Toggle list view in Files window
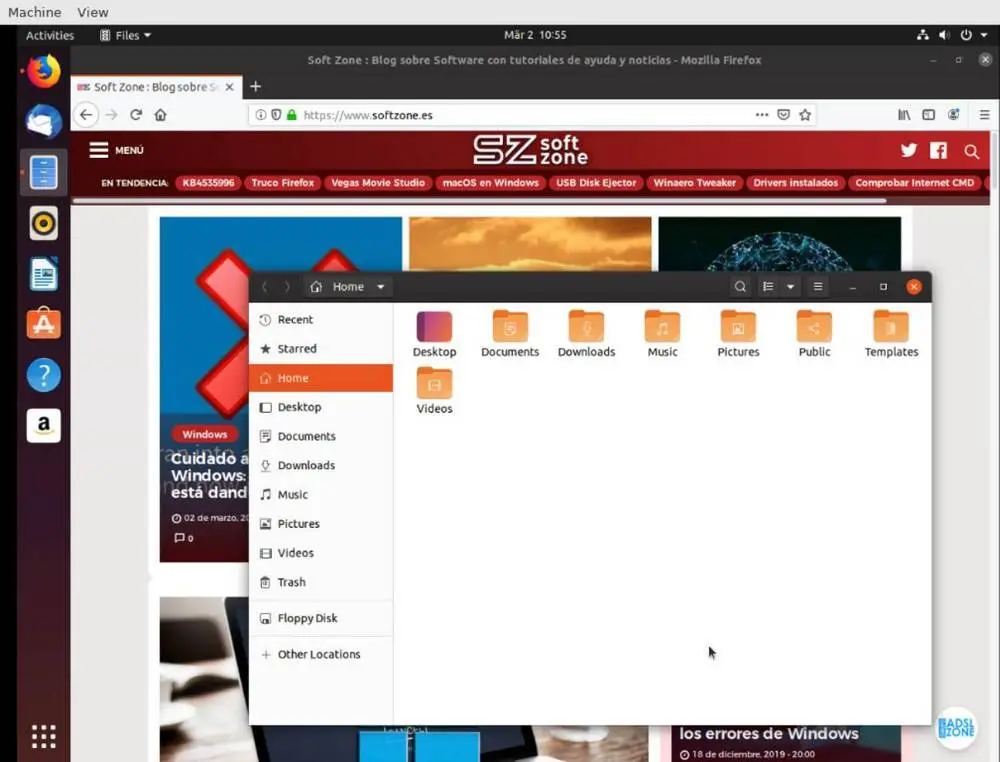Image resolution: width=1000 pixels, height=762 pixels. [768, 287]
